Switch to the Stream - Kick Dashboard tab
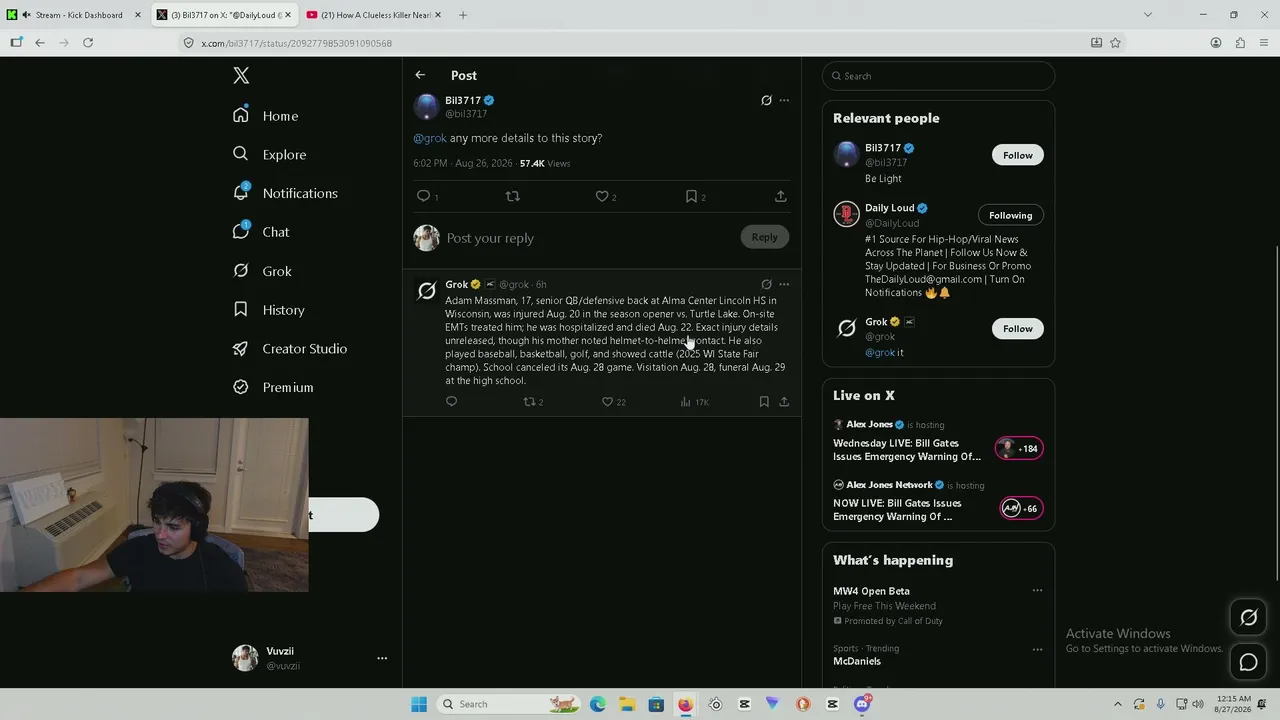 pos(73,15)
